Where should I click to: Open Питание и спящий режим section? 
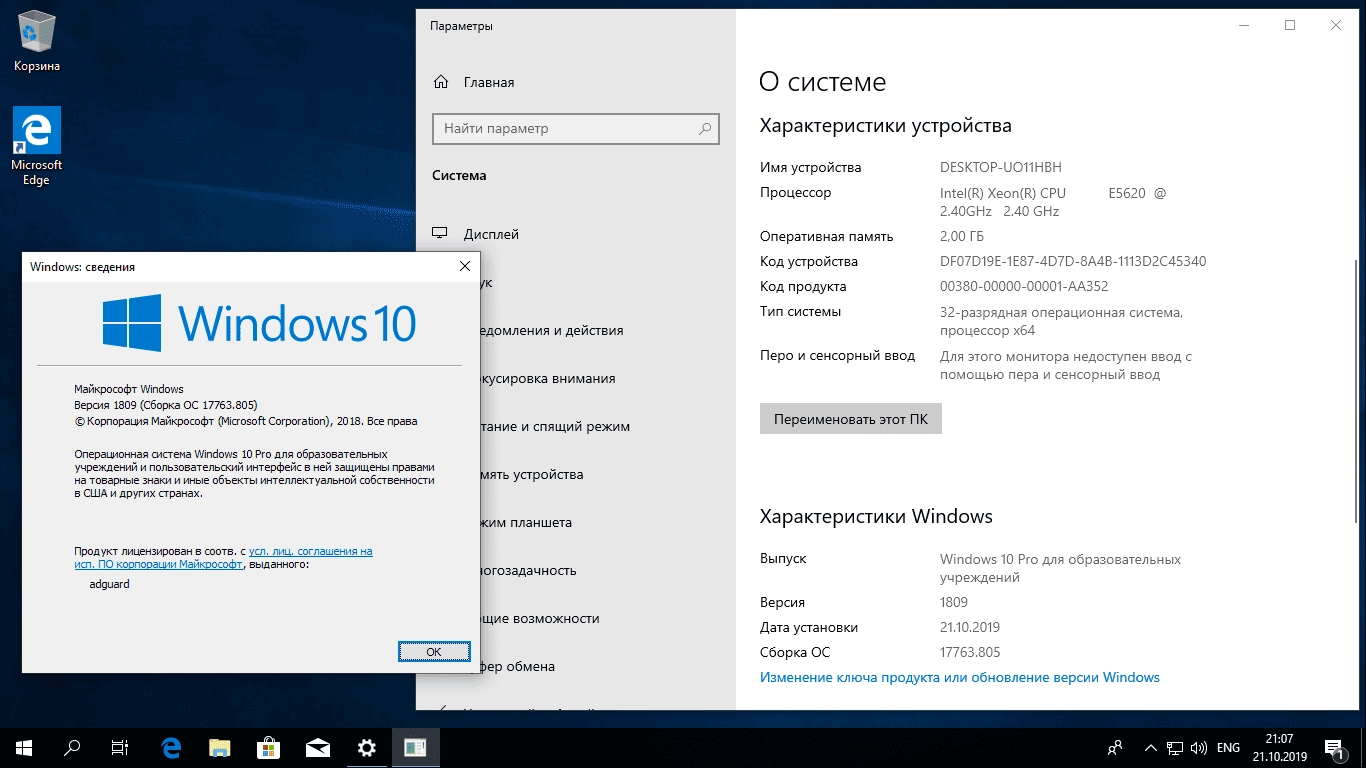pos(555,426)
